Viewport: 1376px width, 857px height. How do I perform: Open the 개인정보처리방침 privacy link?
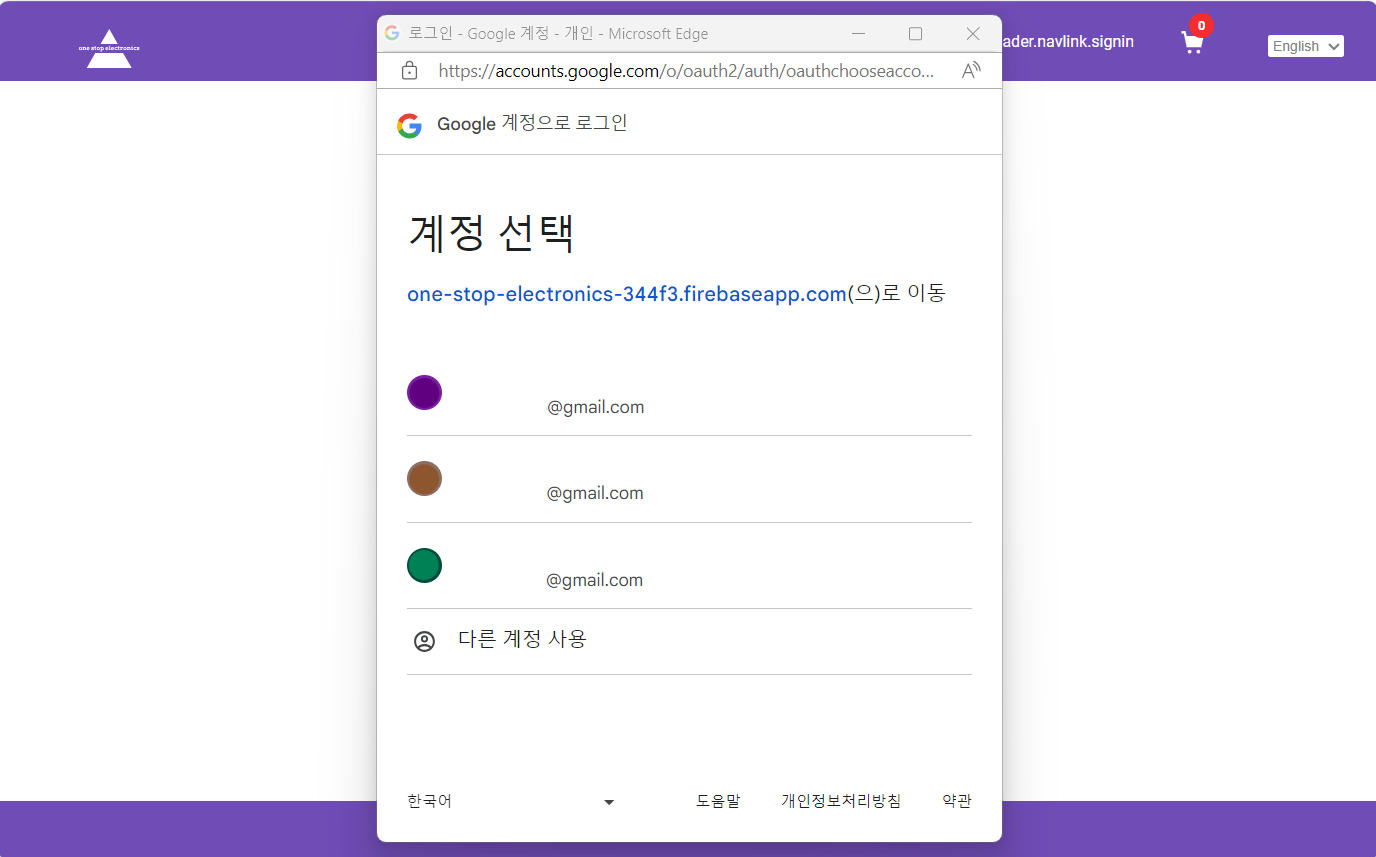click(841, 801)
